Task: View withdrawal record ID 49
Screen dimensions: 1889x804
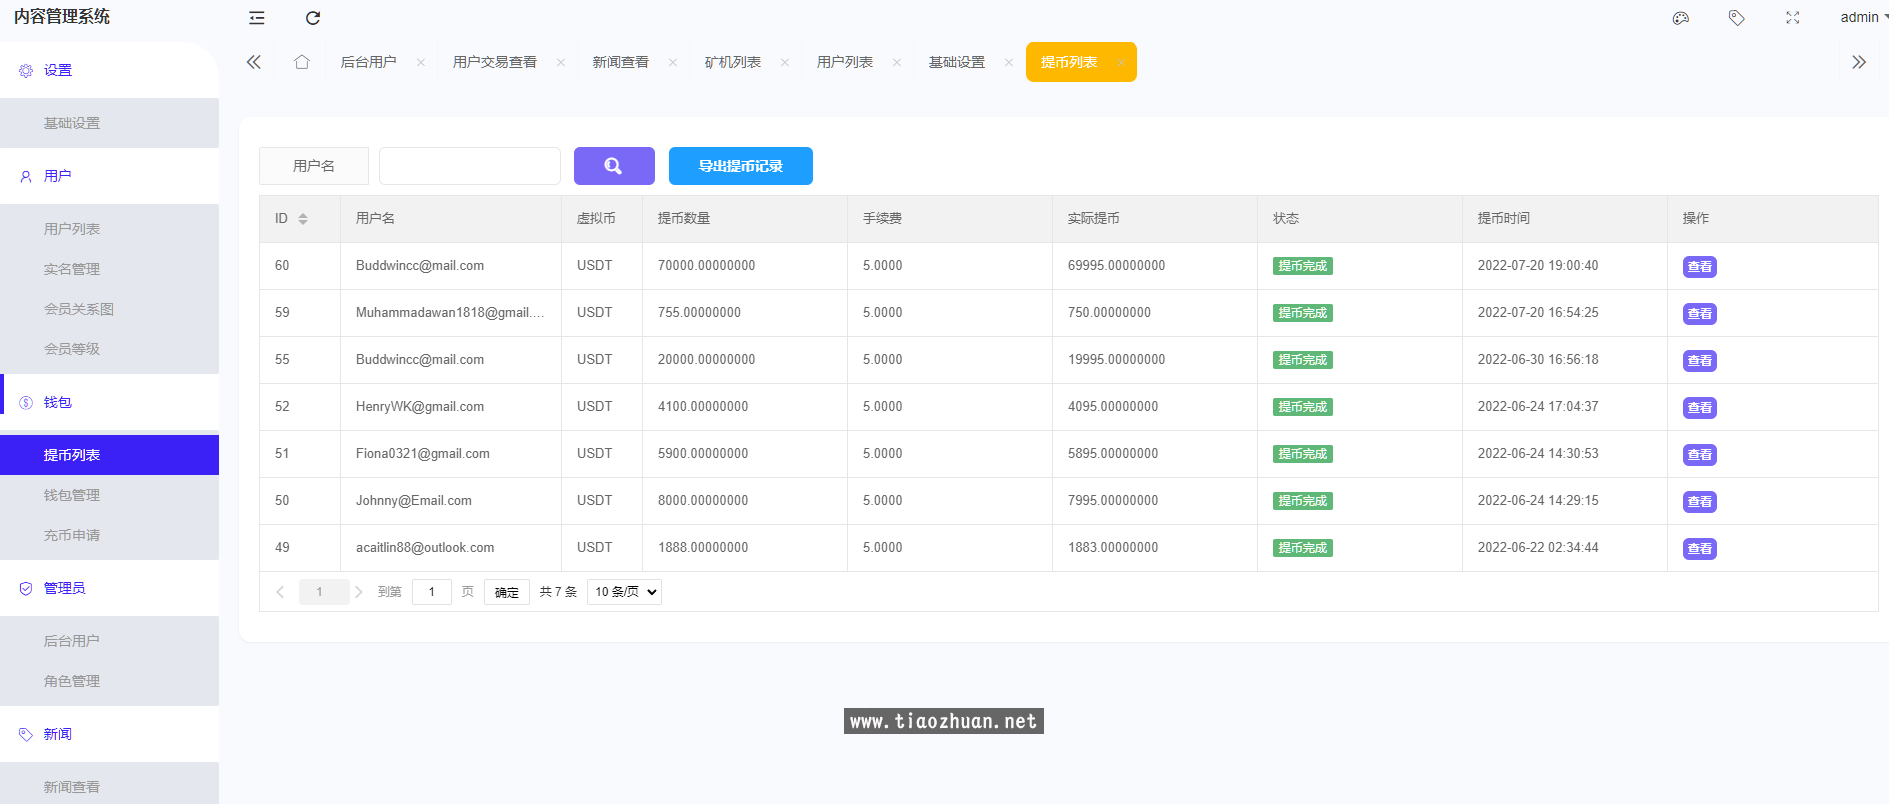Action: (x=1700, y=549)
